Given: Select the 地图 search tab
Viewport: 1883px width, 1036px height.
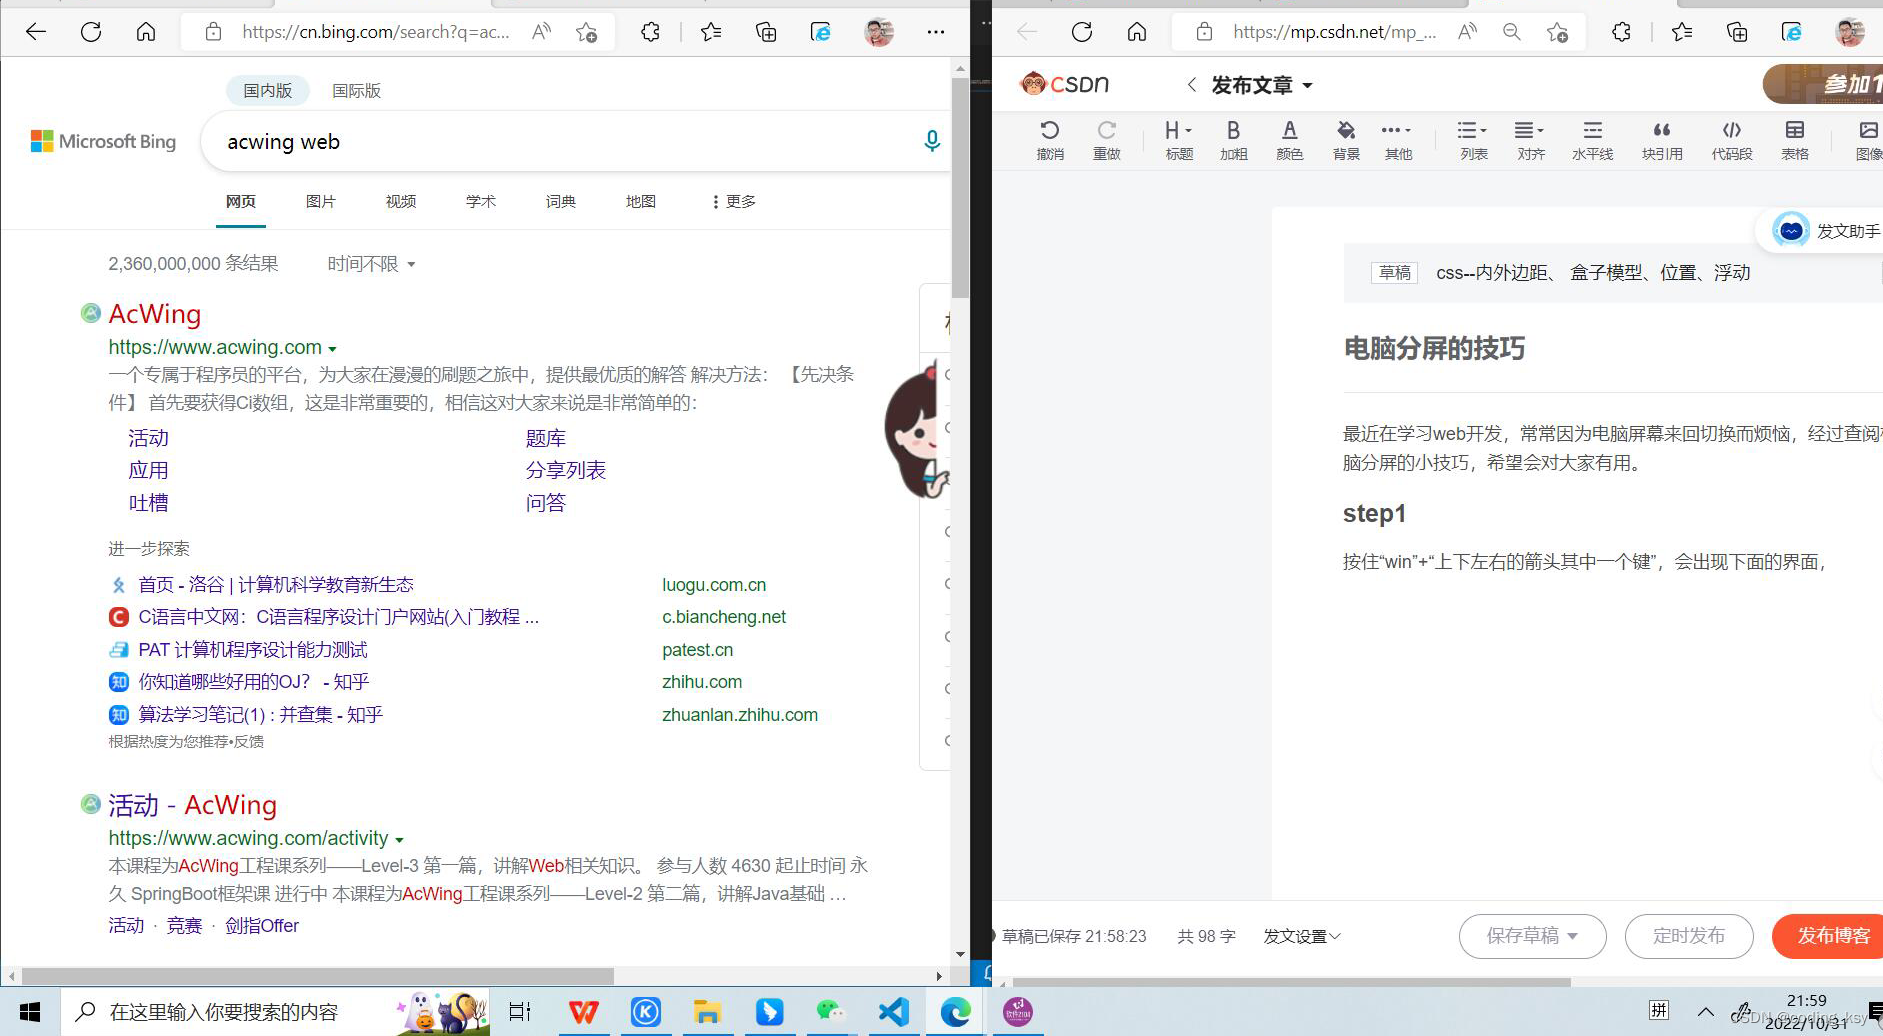Looking at the screenshot, I should (640, 201).
